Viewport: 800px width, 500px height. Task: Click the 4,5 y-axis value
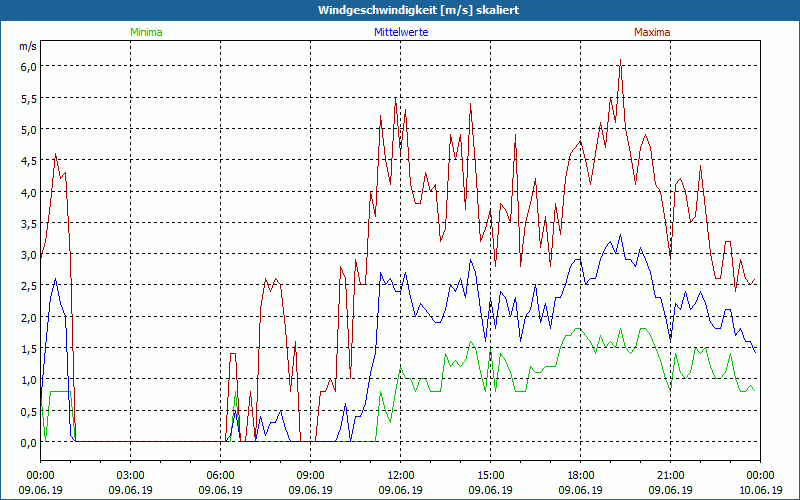(x=29, y=161)
